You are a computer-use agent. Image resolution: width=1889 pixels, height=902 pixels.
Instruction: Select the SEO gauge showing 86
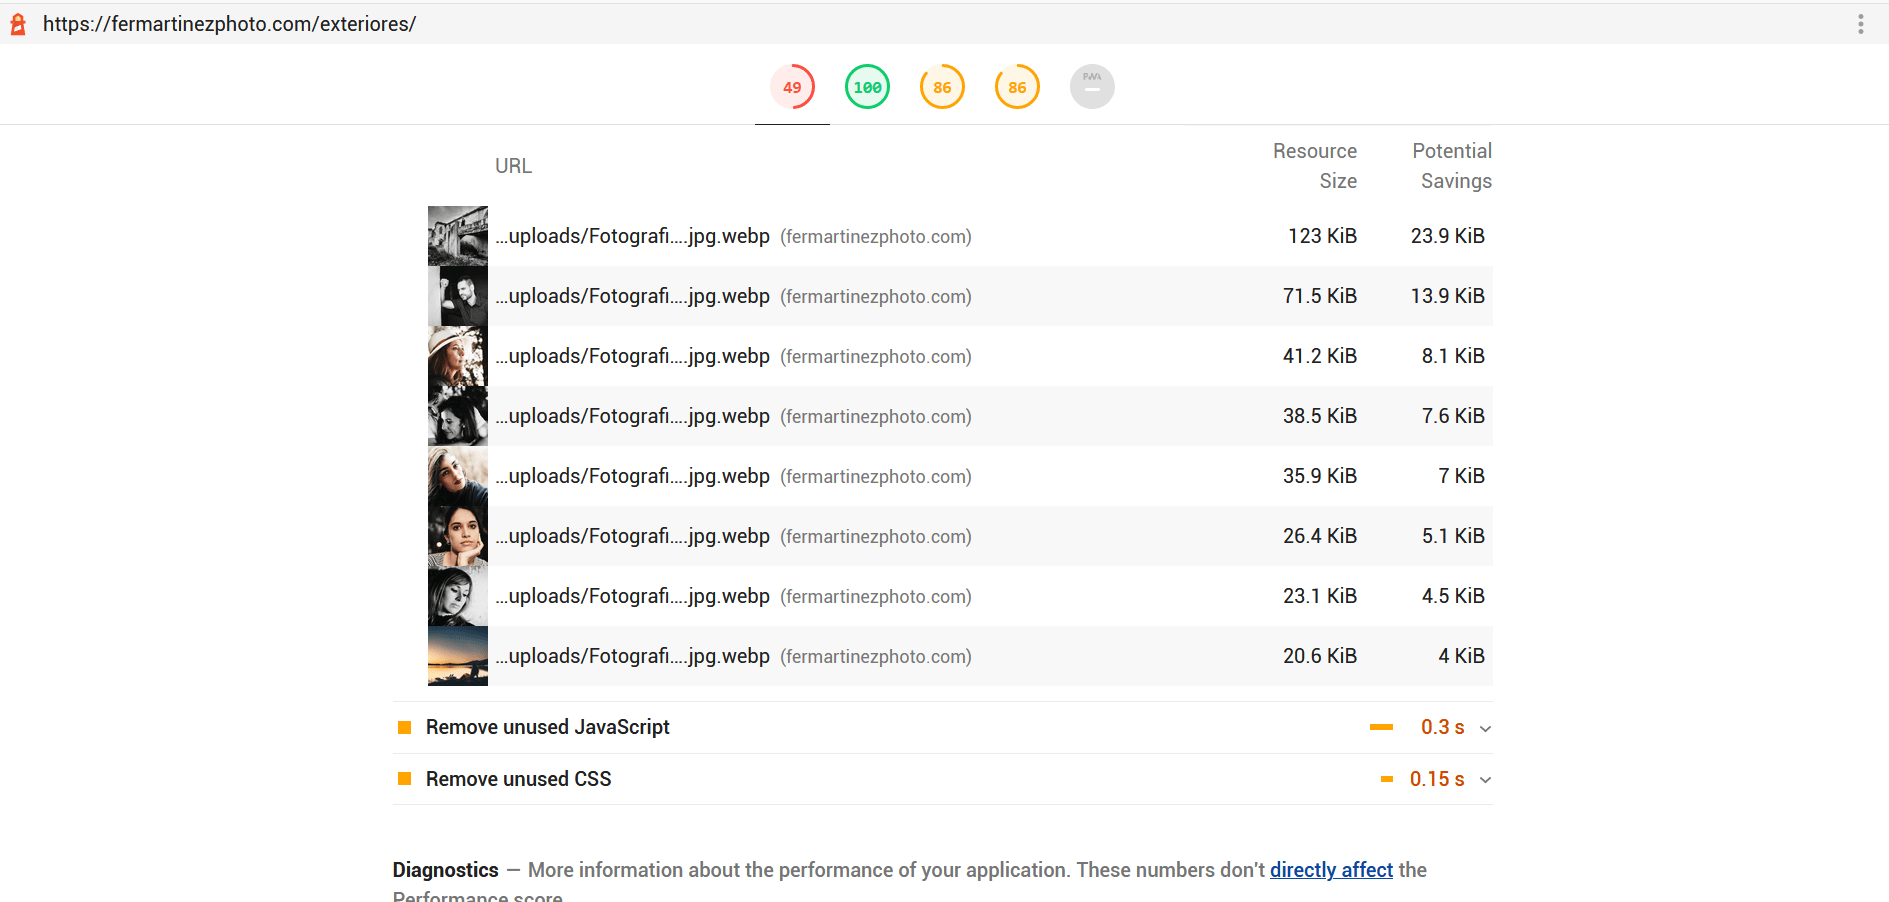1017,87
